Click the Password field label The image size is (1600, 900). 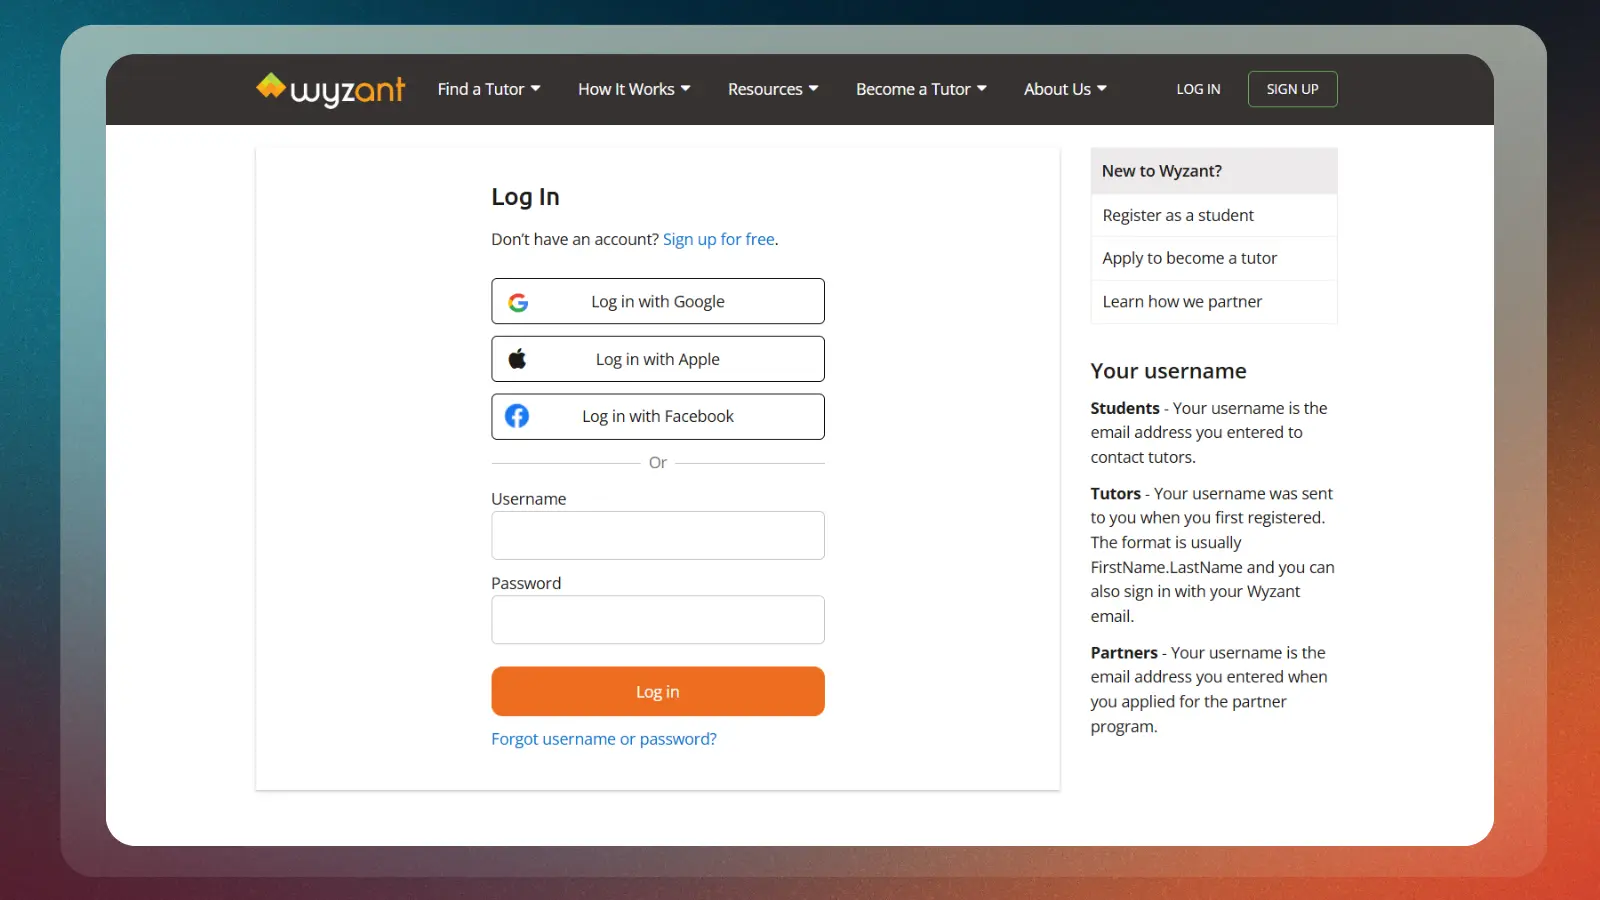pyautogui.click(x=526, y=583)
